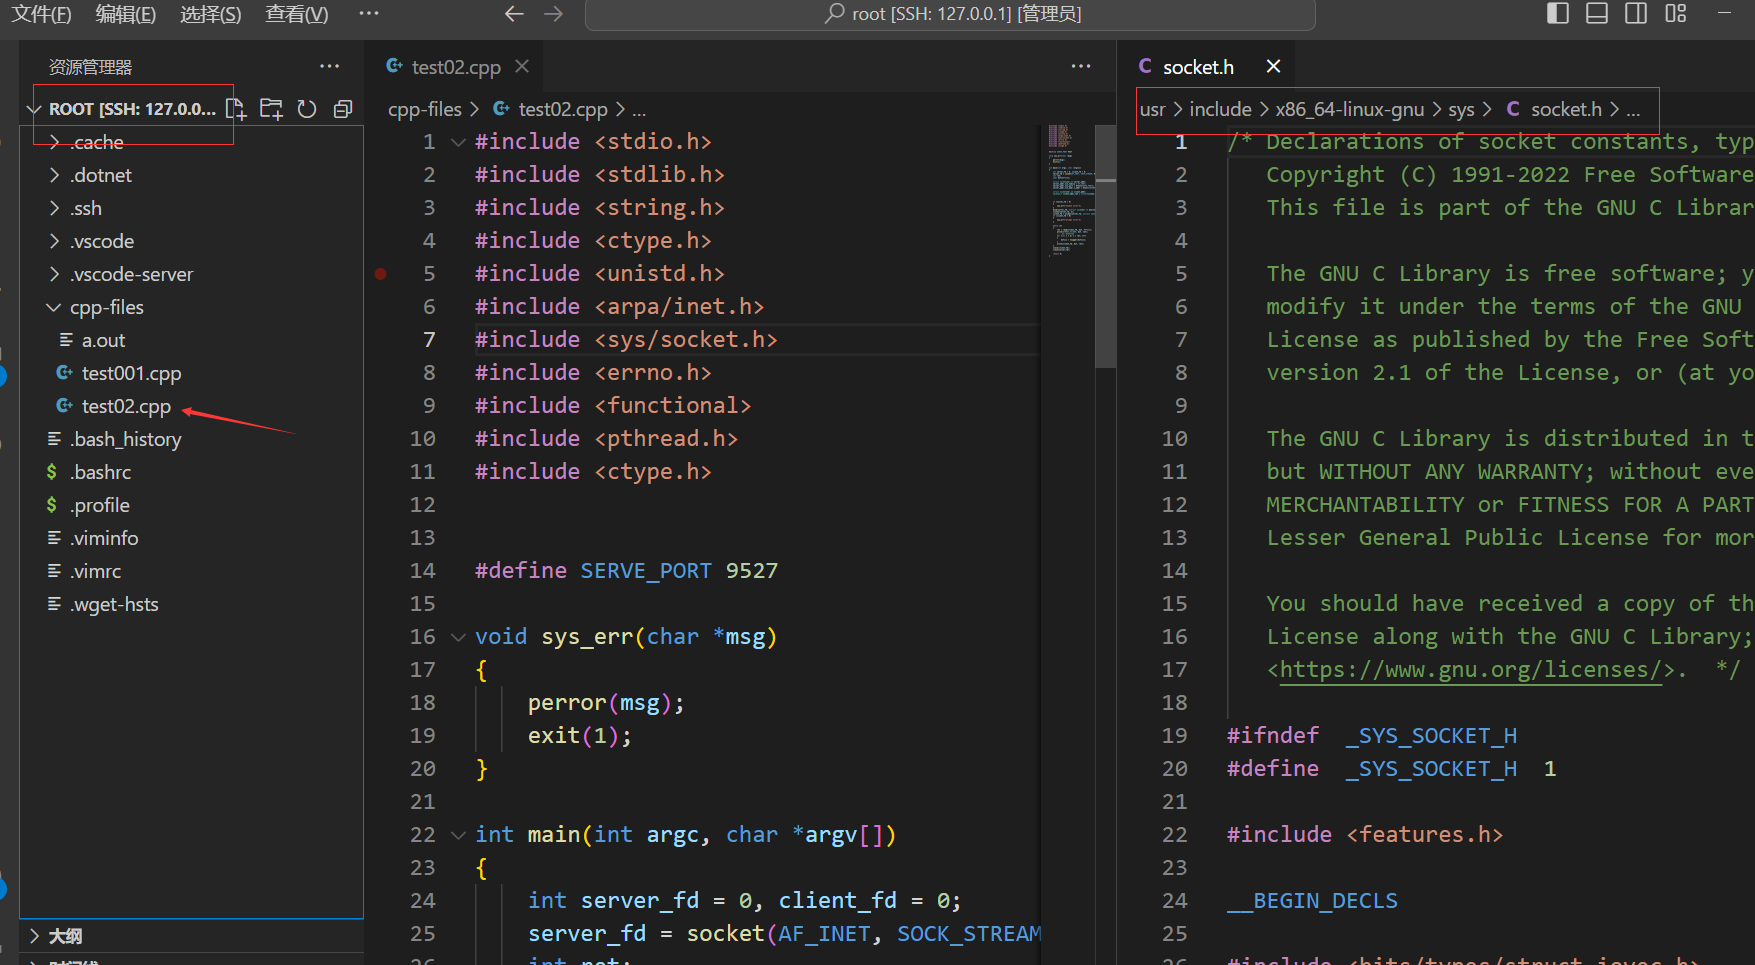Fold the sys_err function at line 16

point(458,637)
